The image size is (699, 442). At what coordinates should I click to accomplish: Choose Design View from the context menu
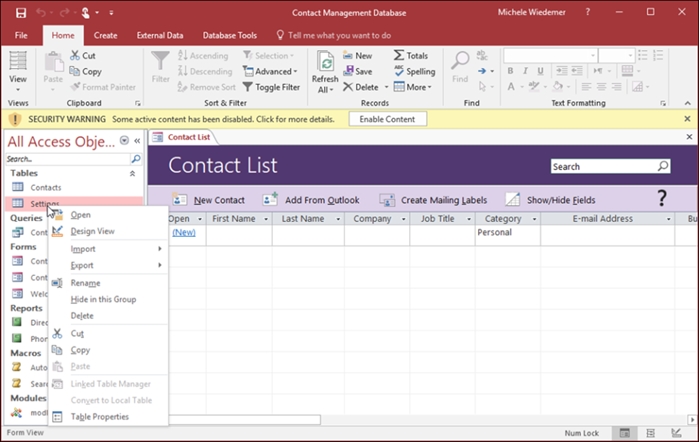pos(108,231)
